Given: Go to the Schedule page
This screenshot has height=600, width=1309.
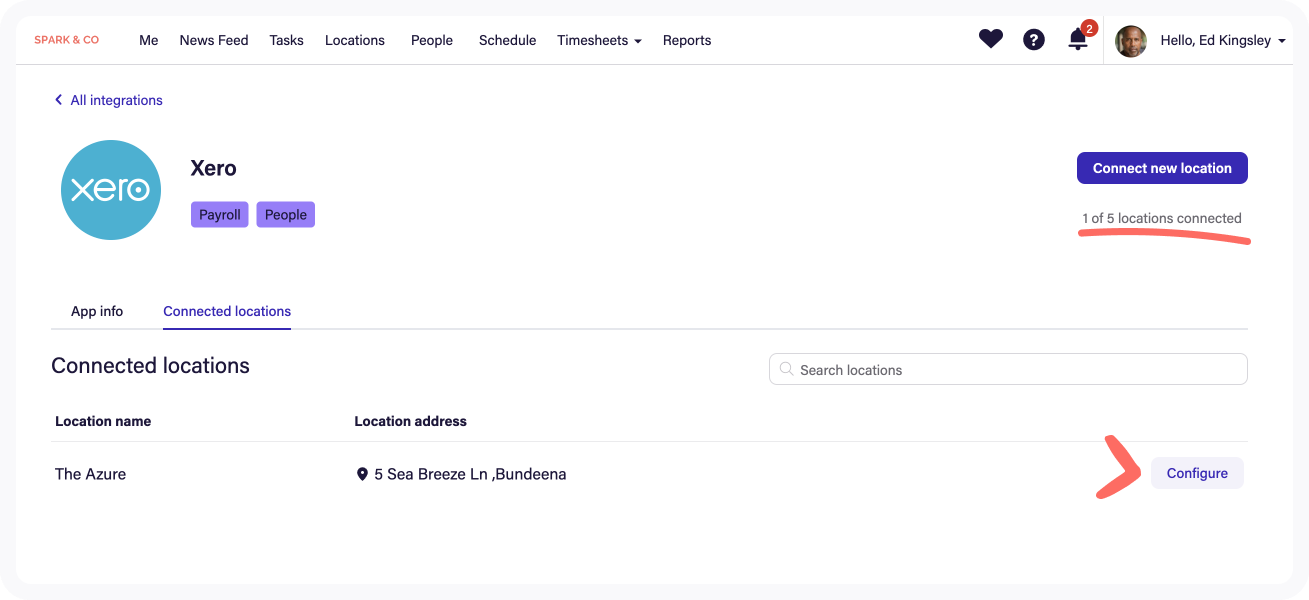Looking at the screenshot, I should 507,41.
